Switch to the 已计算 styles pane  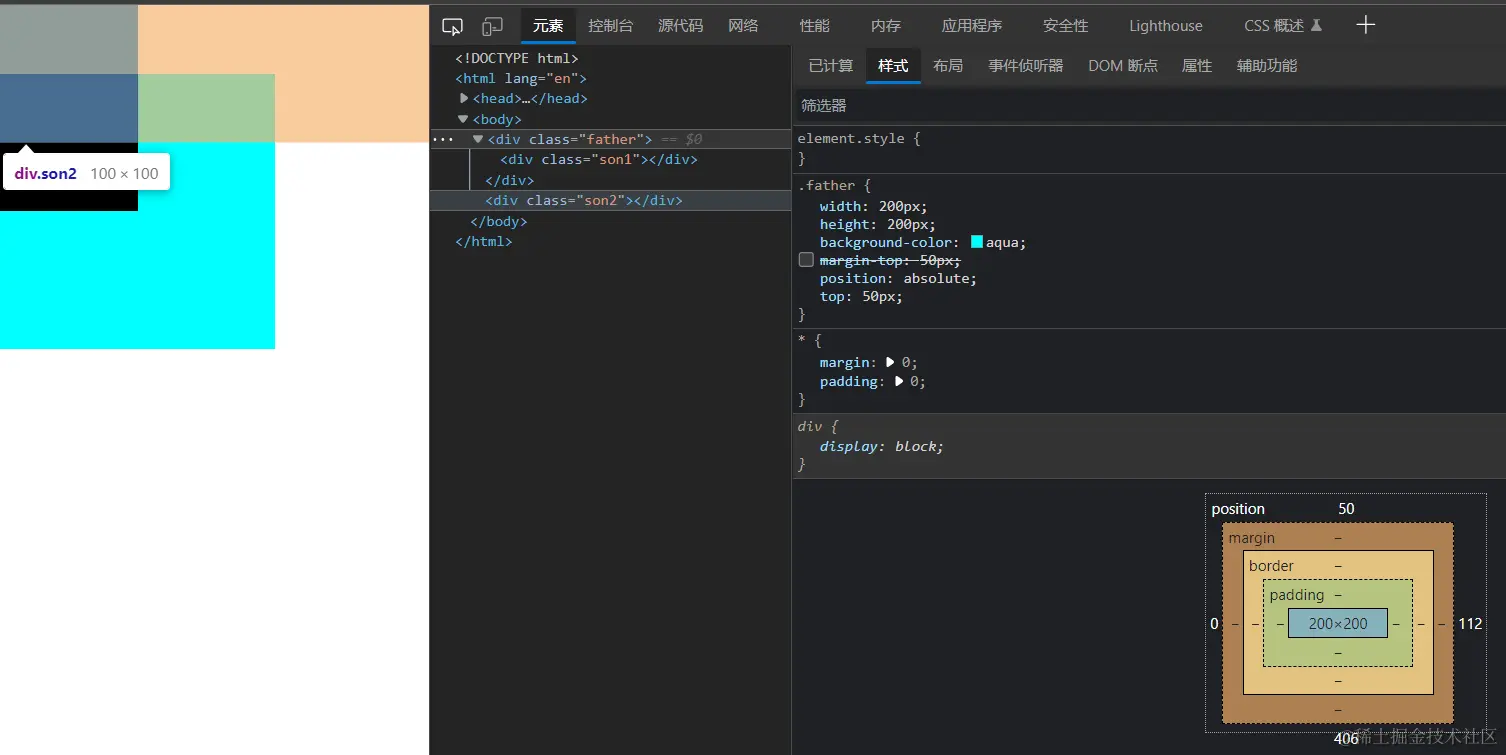(831, 66)
